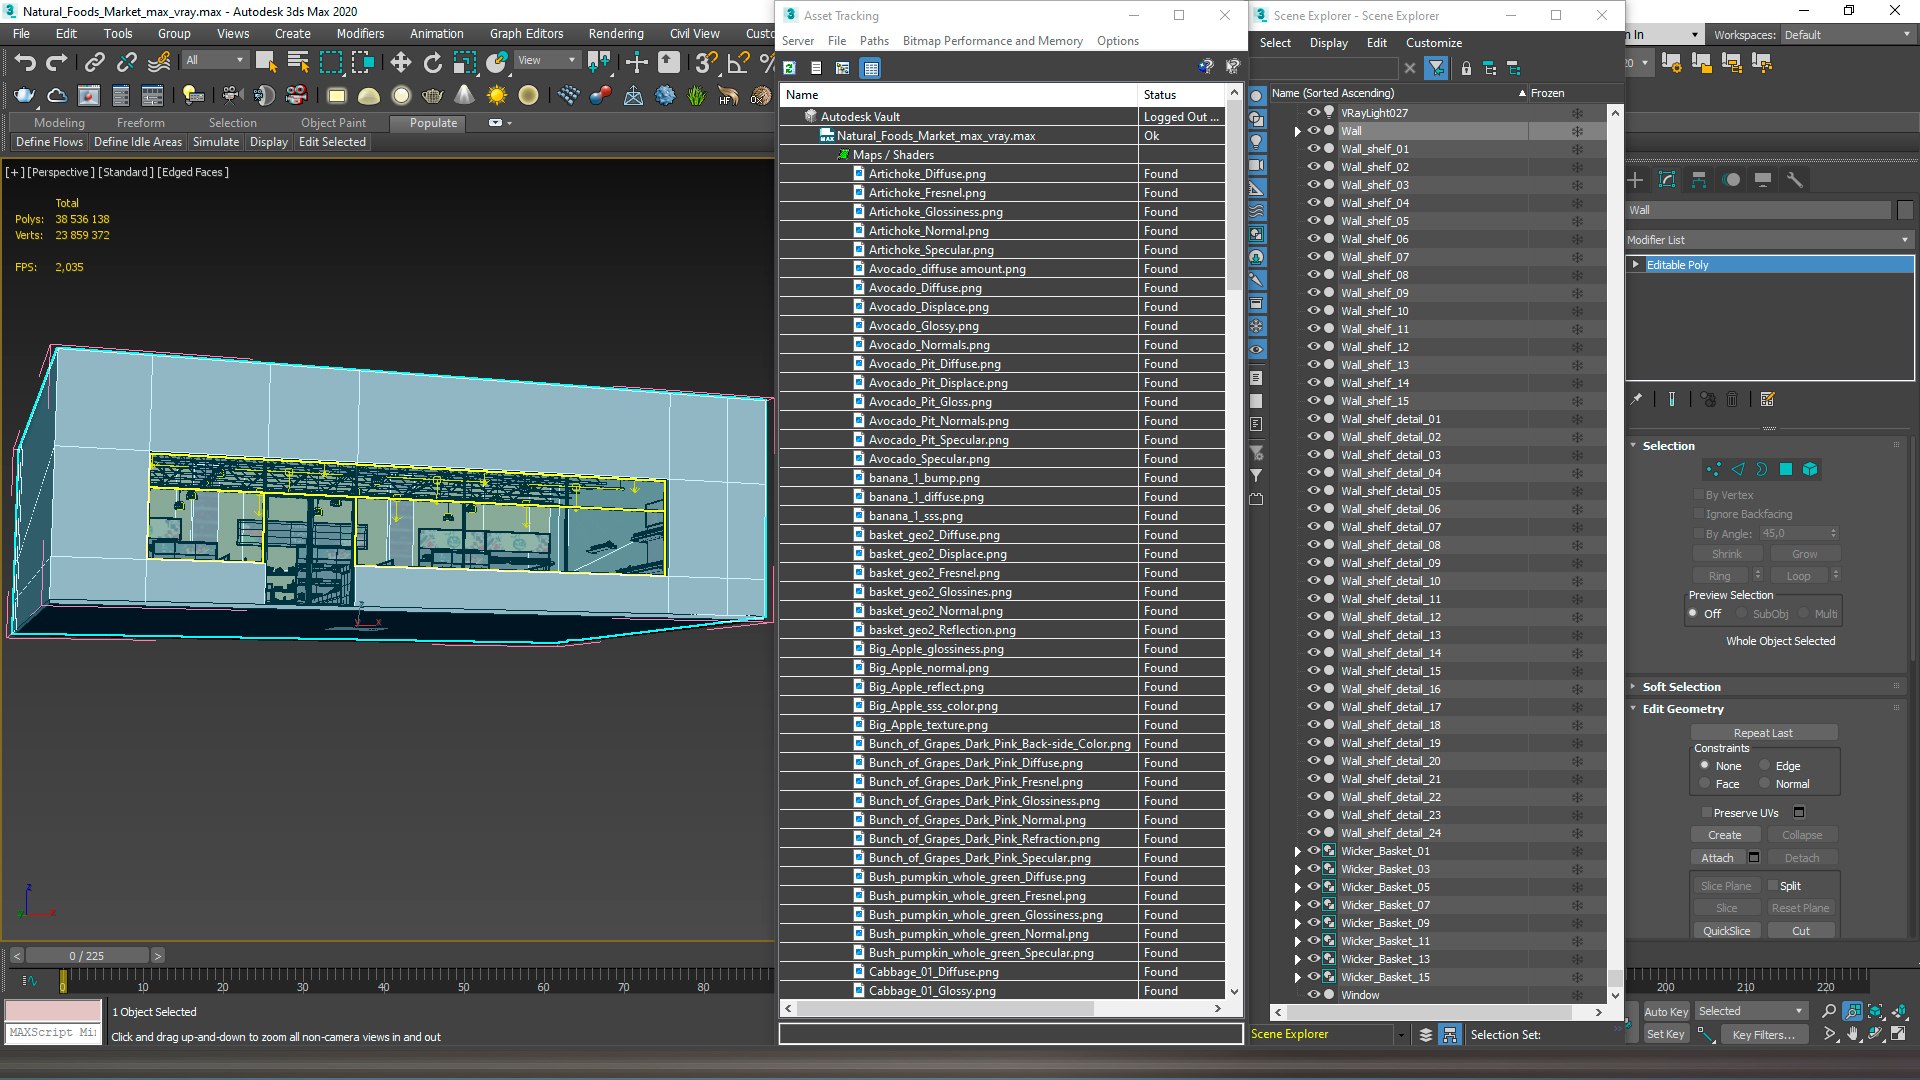
Task: Click Configure Modifier Sets icon
Action: [1767, 399]
